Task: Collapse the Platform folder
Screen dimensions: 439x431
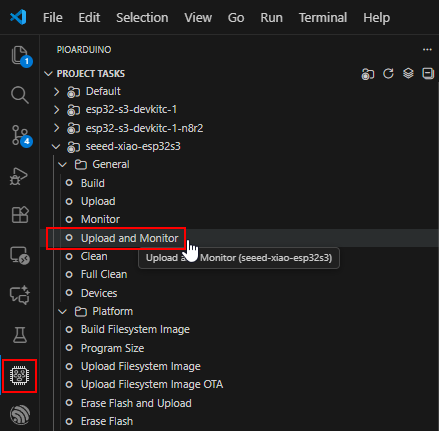Action: pyautogui.click(x=63, y=311)
